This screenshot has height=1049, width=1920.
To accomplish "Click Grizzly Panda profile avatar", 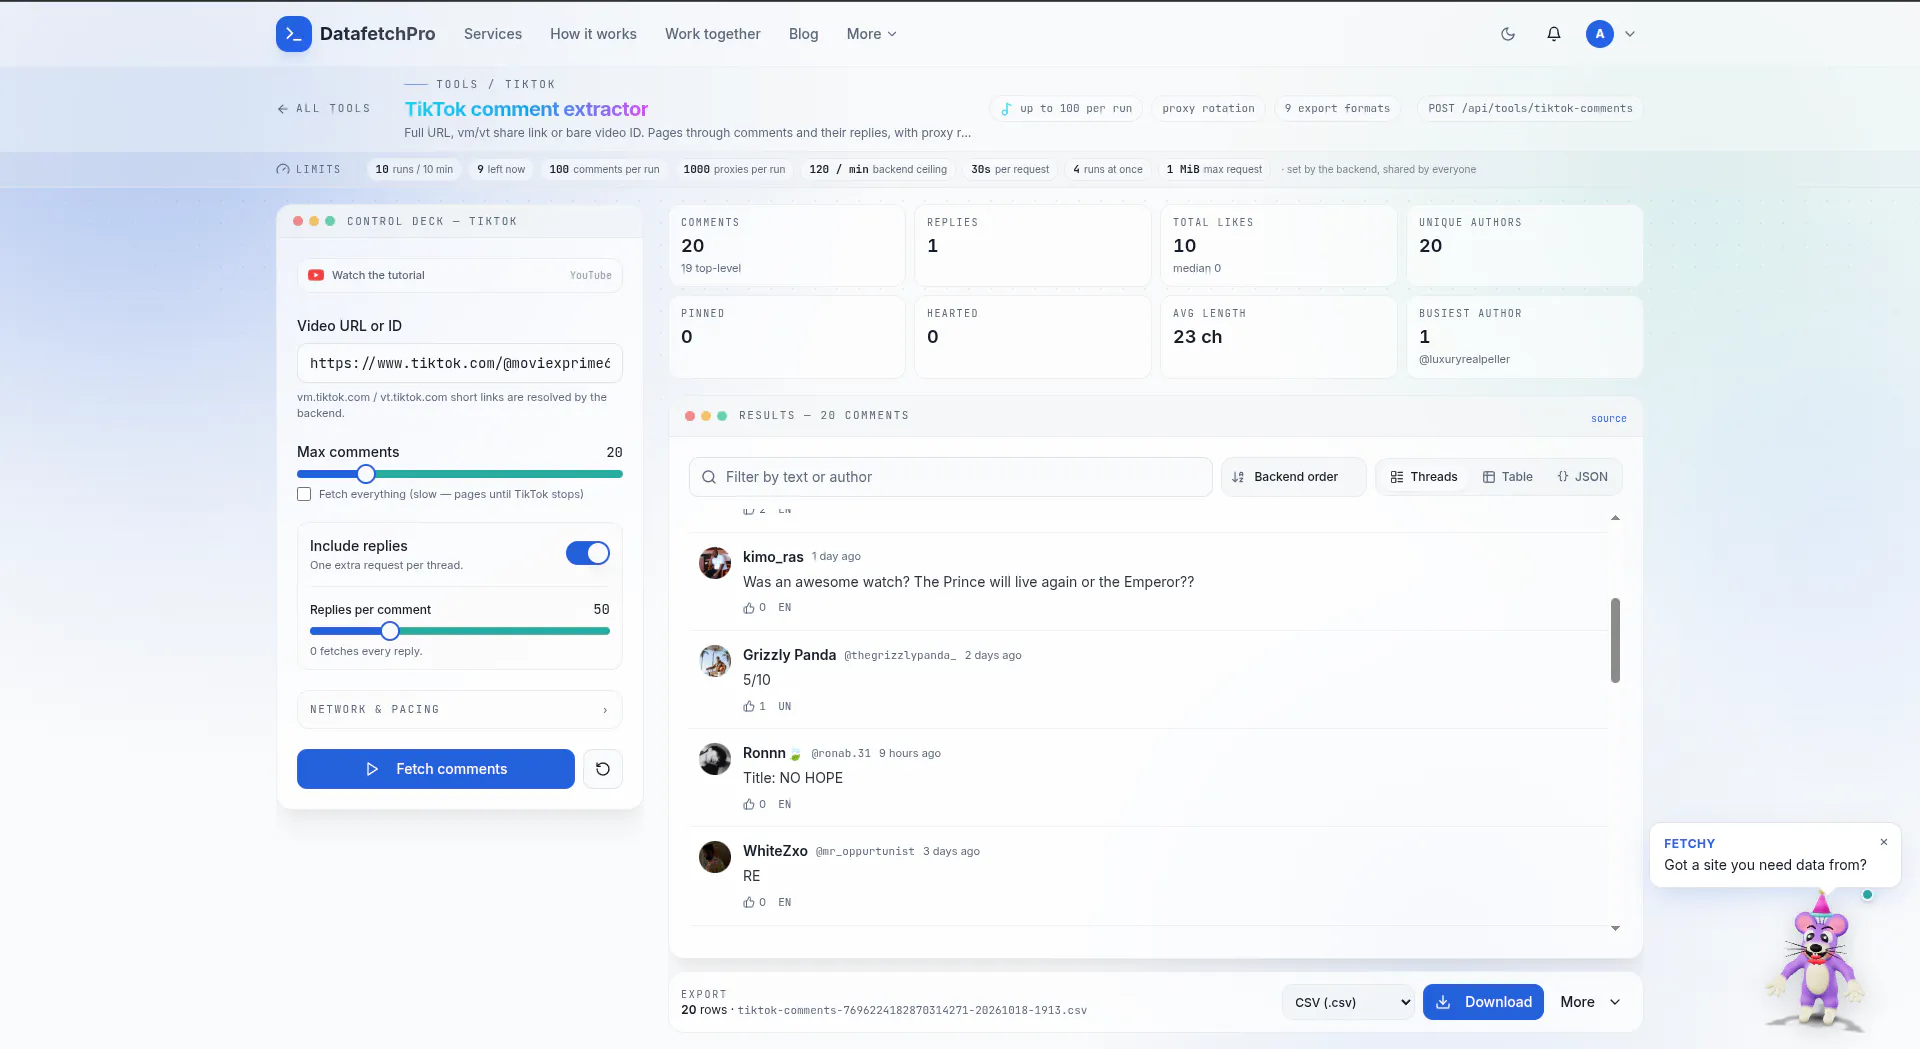I will (x=715, y=661).
